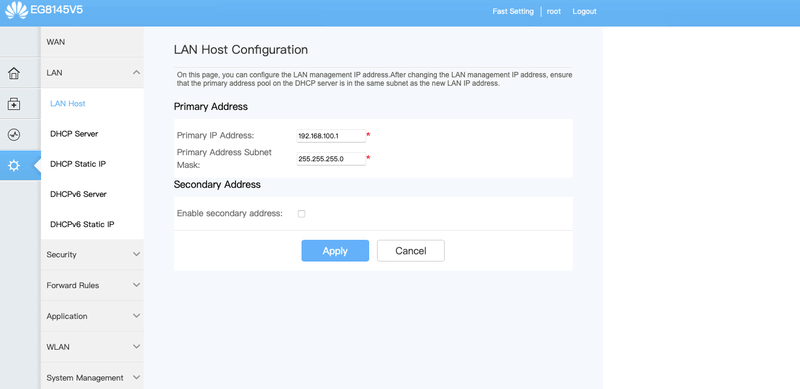Focus the Primary Address Subnet Mask field
Image resolution: width=800 pixels, height=389 pixels.
point(331,159)
